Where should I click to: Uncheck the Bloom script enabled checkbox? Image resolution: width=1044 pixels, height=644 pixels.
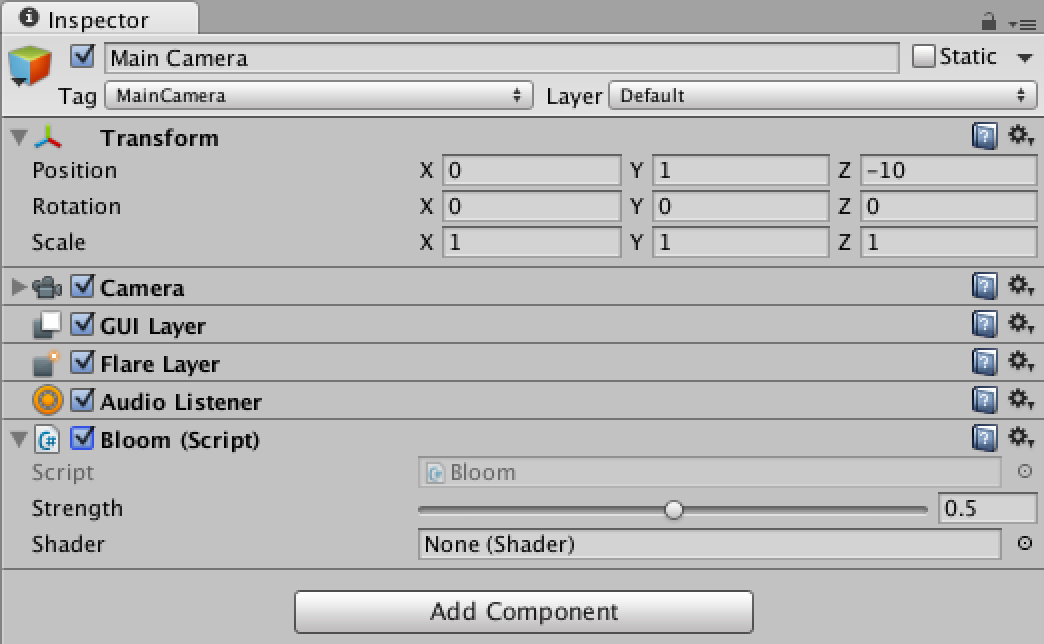tap(84, 439)
